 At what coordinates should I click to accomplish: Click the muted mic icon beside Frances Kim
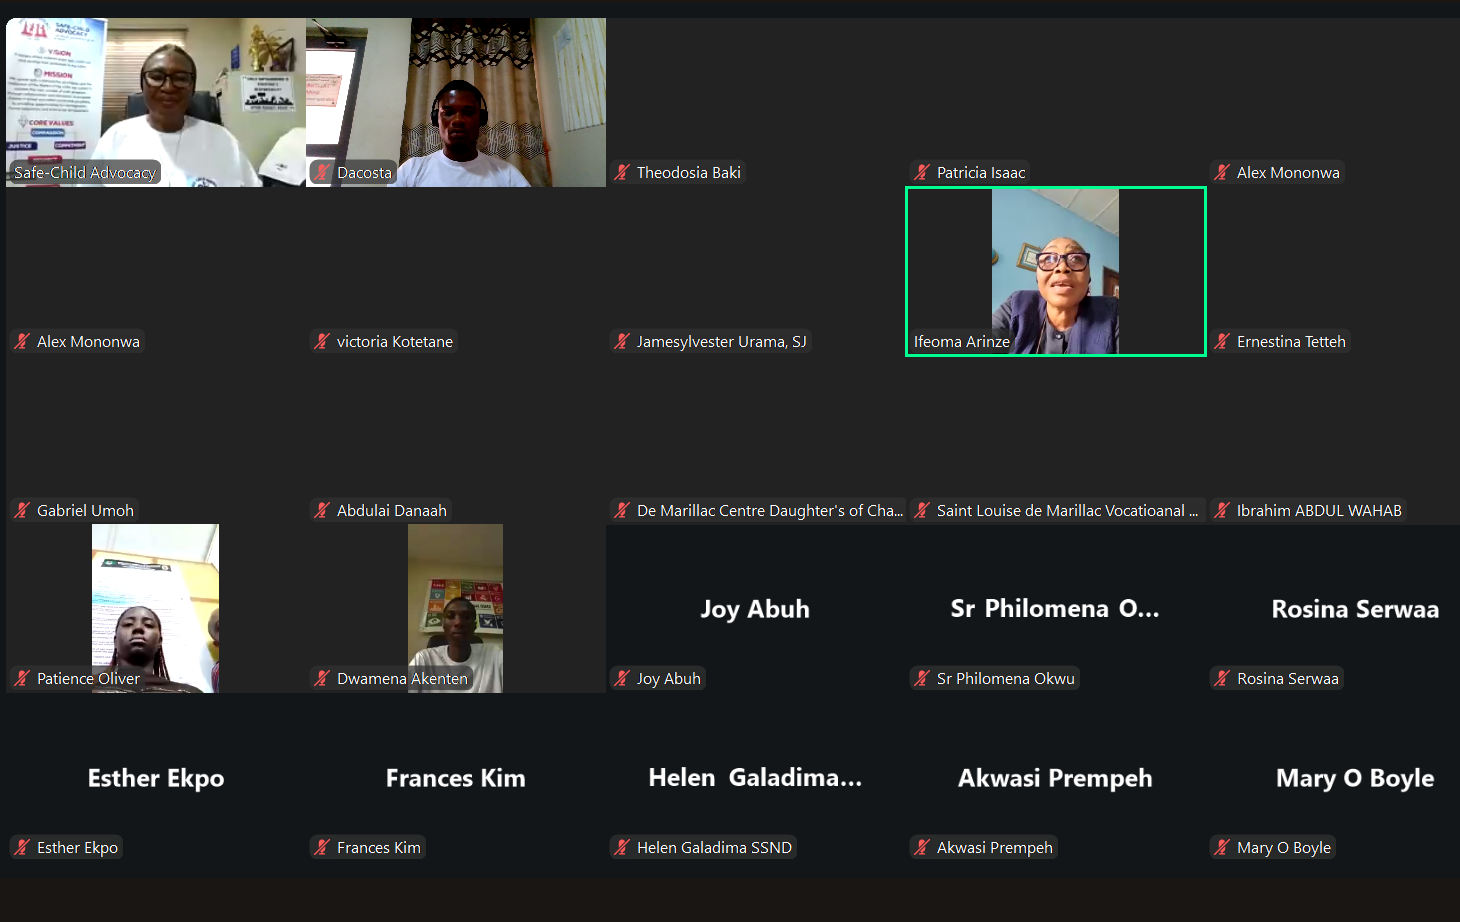322,848
